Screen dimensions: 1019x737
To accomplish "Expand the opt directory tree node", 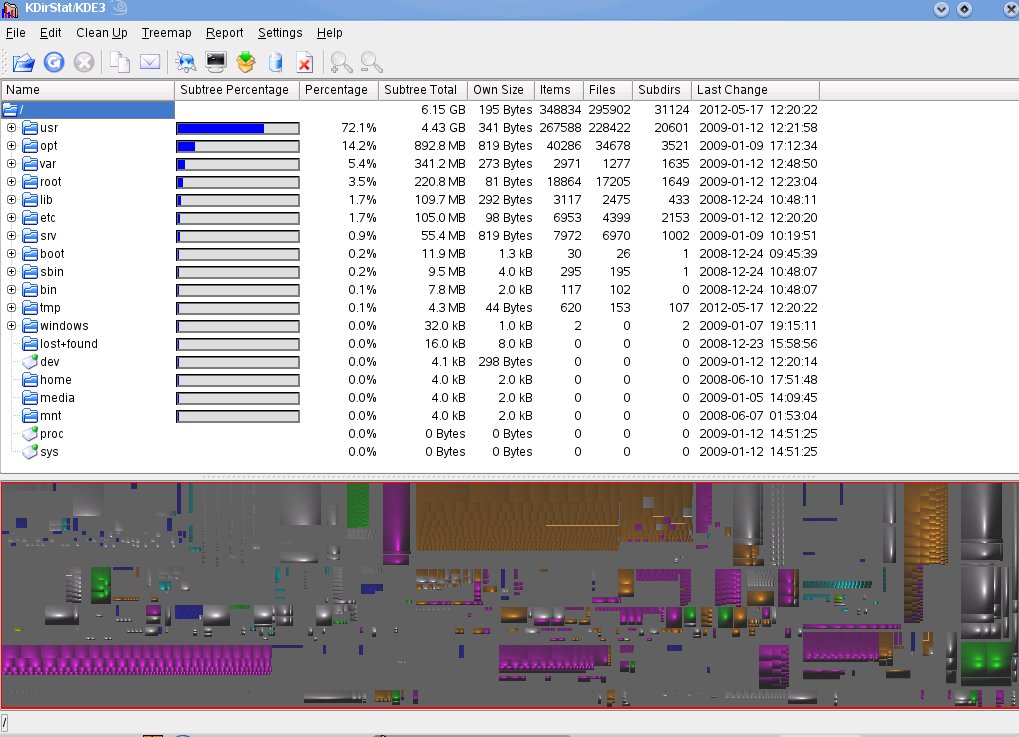I will click(x=12, y=146).
